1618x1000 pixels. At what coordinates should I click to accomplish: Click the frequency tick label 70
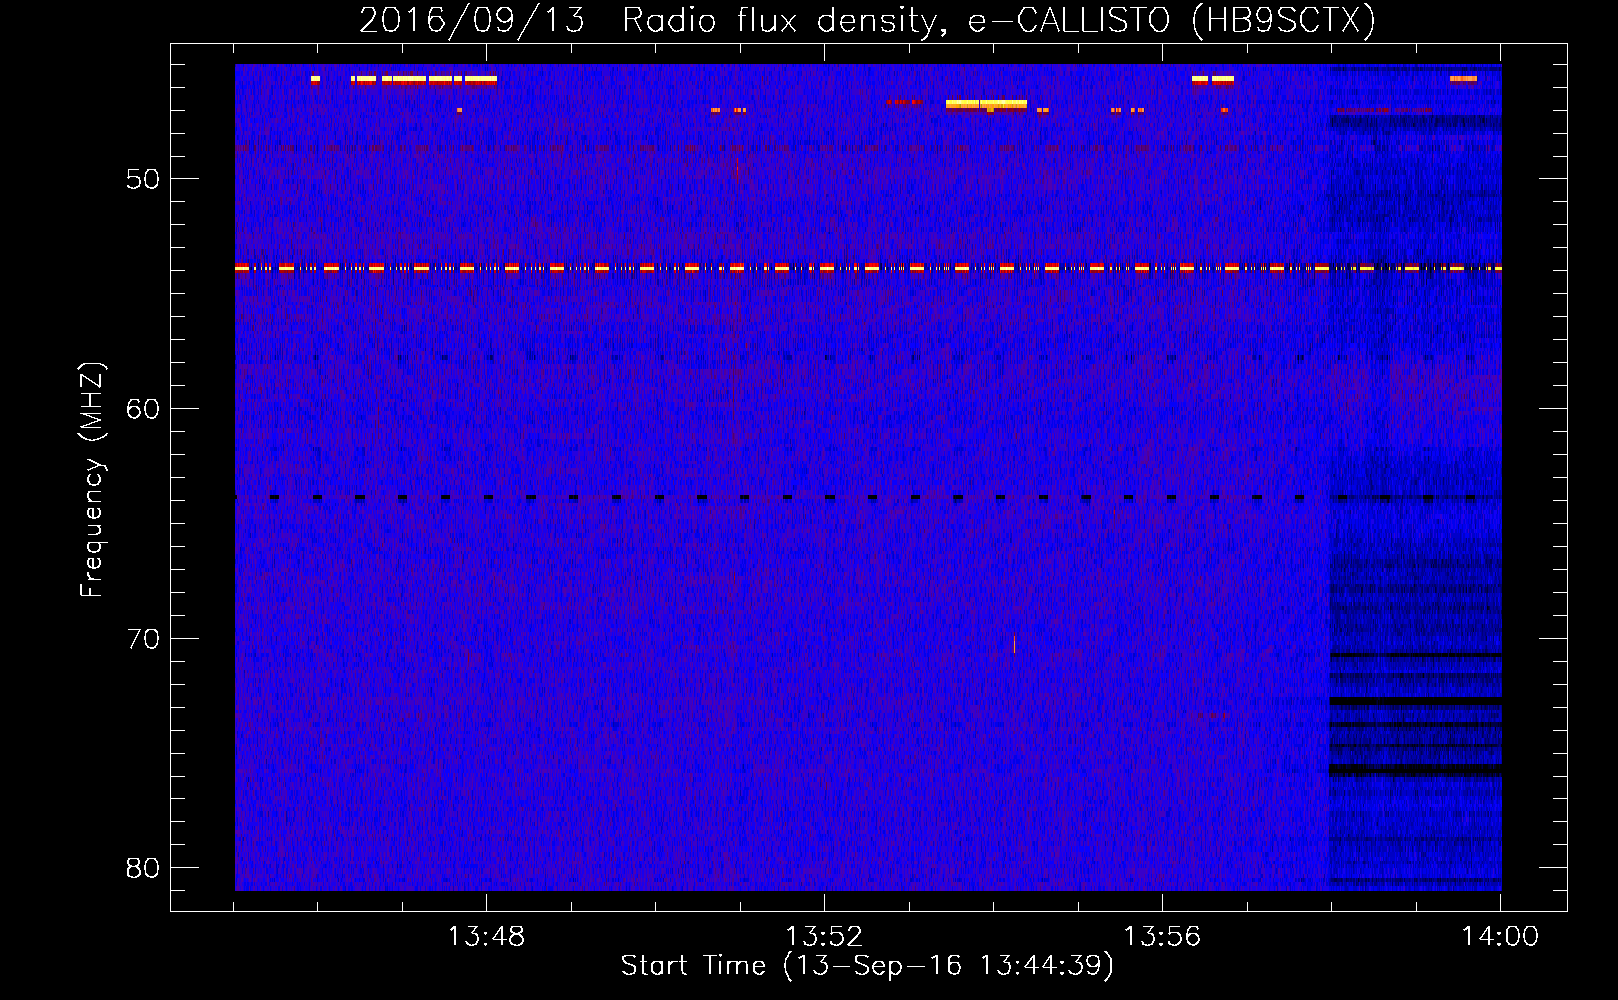point(143,639)
